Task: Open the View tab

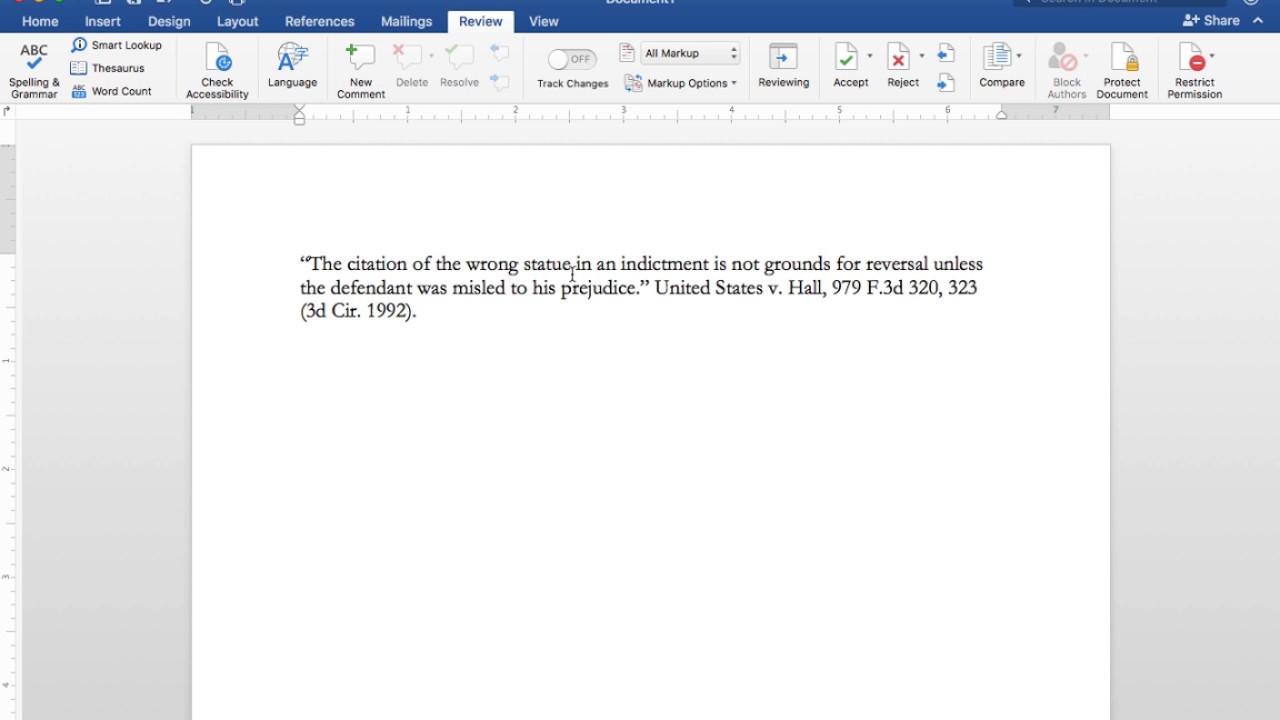Action: point(544,21)
